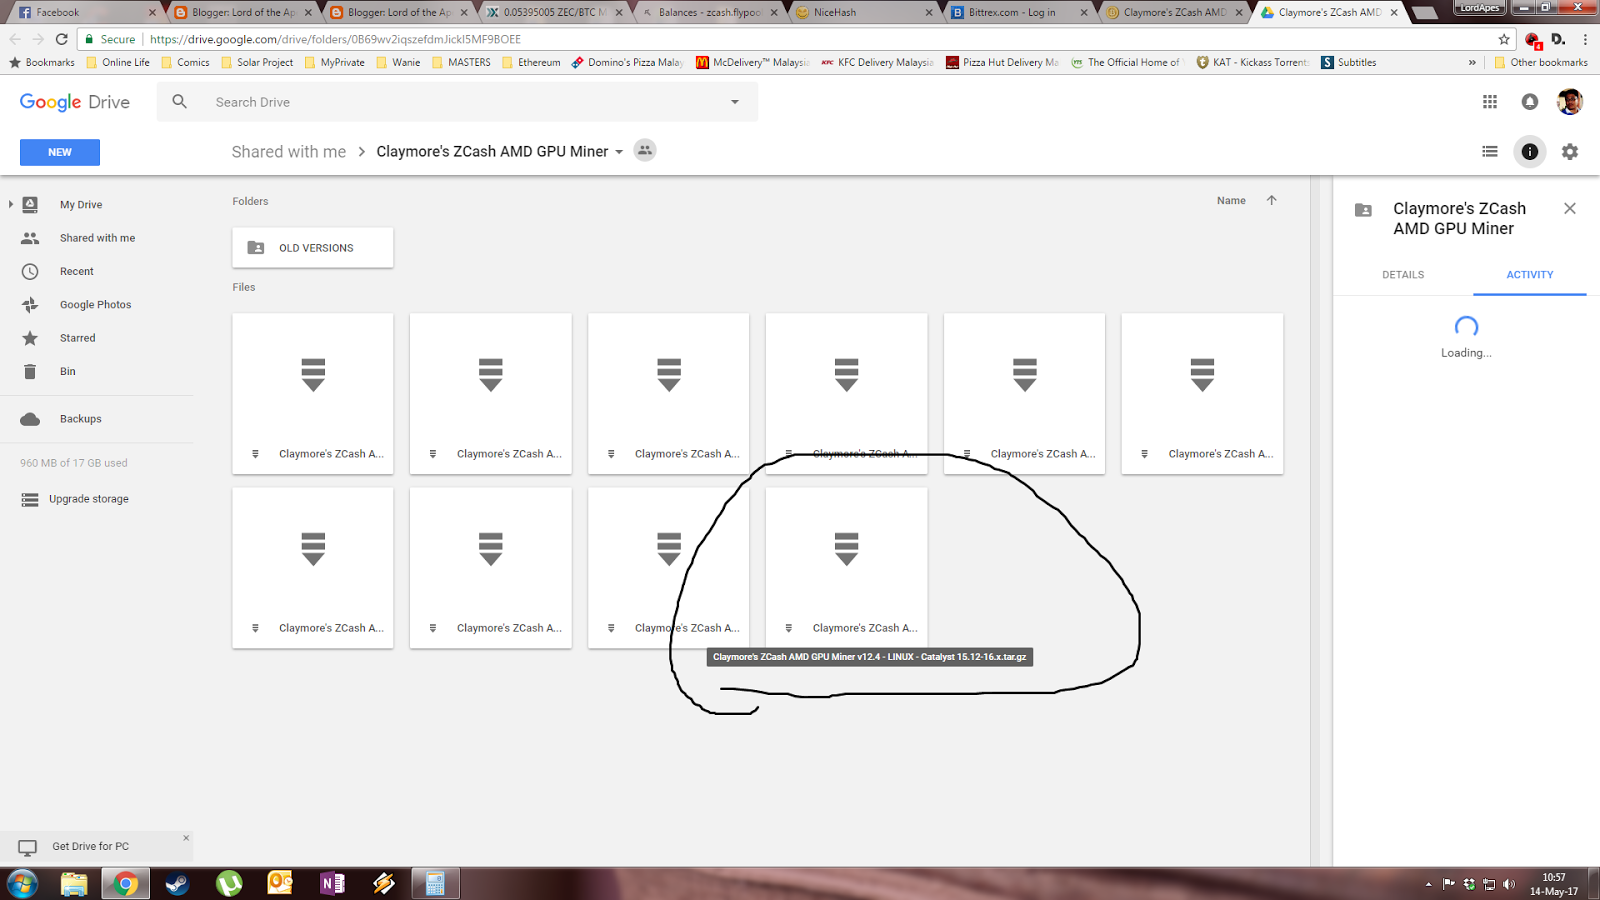Open Steam from taskbar
1600x900 pixels.
tap(177, 883)
